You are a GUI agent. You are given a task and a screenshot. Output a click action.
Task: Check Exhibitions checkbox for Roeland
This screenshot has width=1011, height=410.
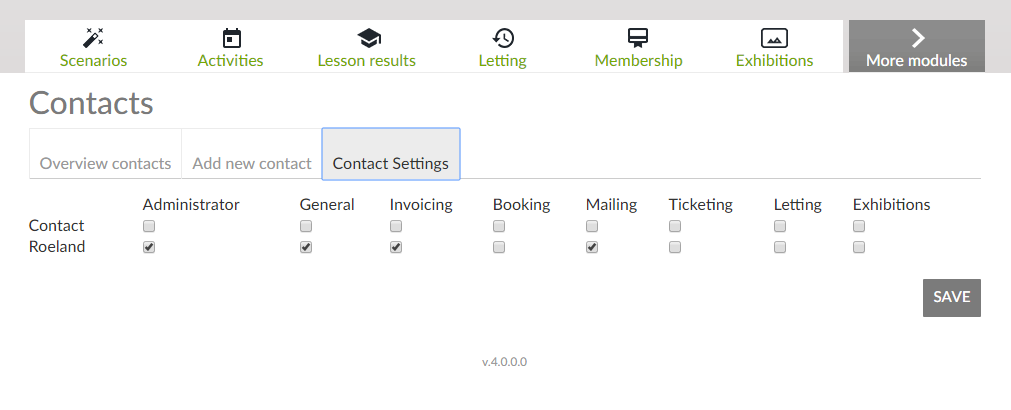click(x=859, y=247)
